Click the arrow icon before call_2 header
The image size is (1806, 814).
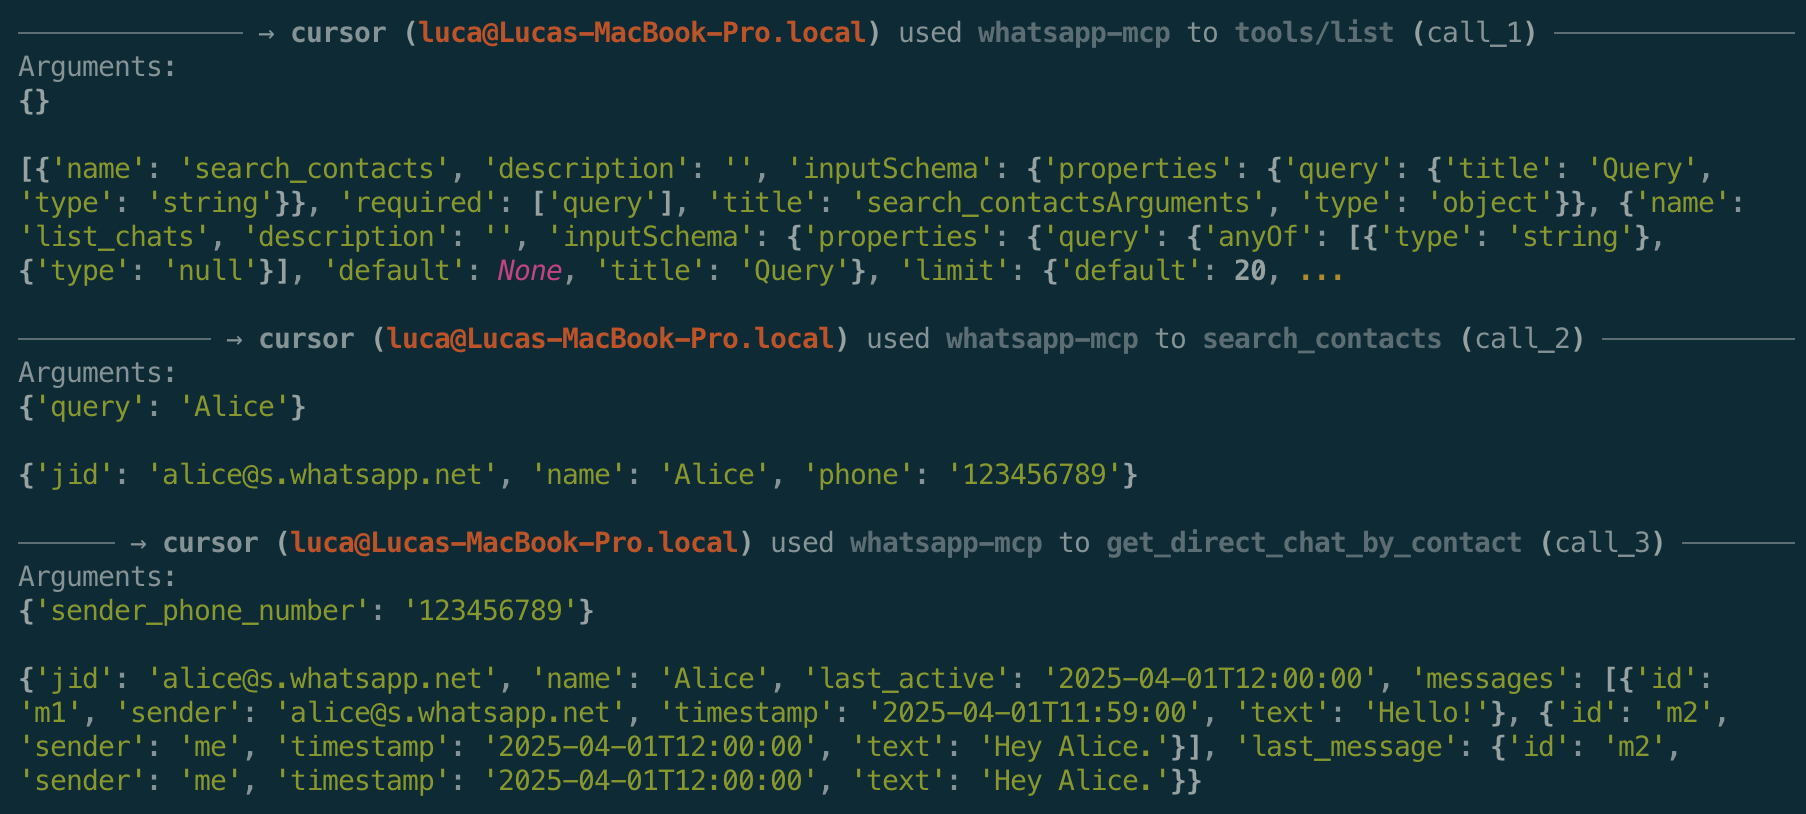point(234,340)
